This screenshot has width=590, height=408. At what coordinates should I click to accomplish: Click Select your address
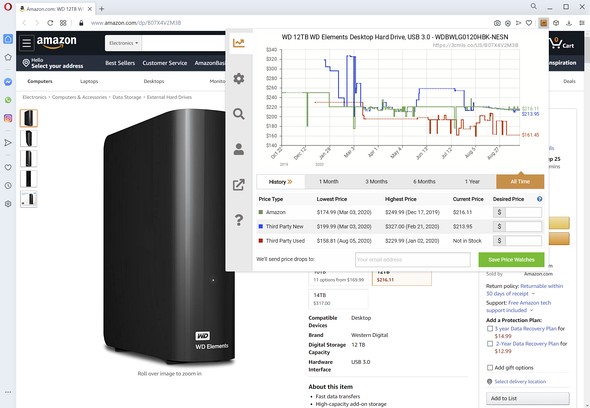tap(57, 66)
